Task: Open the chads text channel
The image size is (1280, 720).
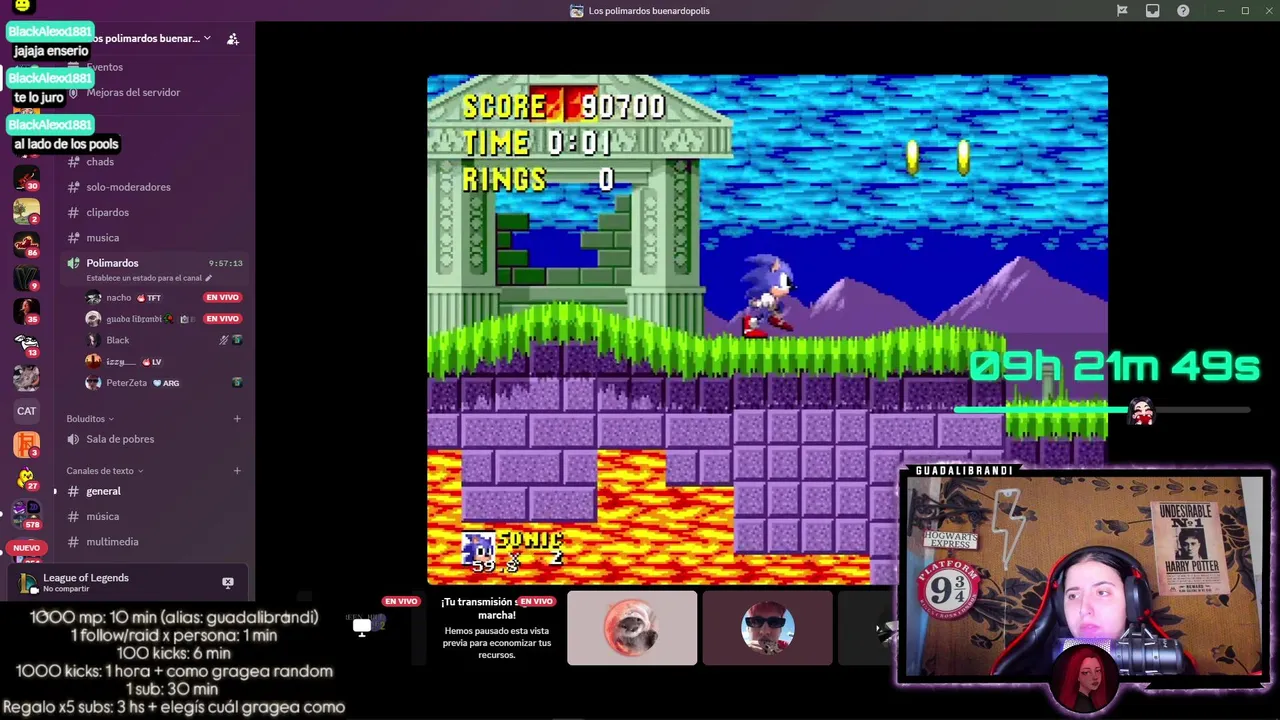Action: coord(100,162)
